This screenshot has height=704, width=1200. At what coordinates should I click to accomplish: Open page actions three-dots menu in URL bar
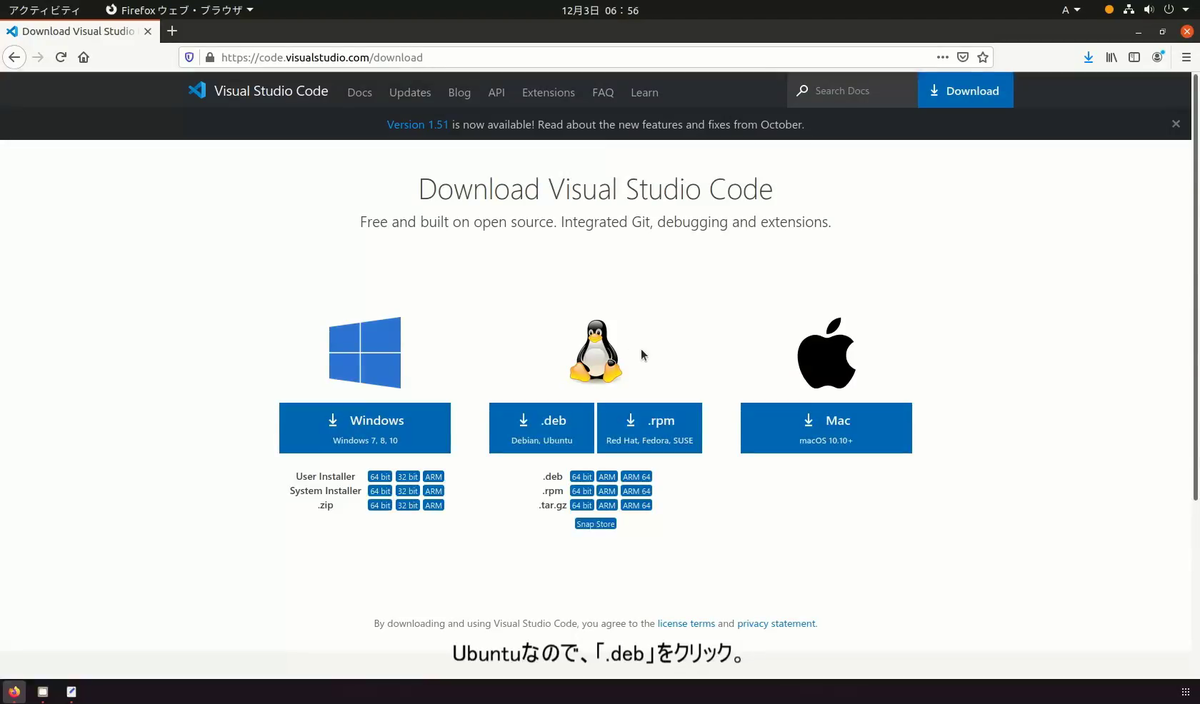[943, 57]
